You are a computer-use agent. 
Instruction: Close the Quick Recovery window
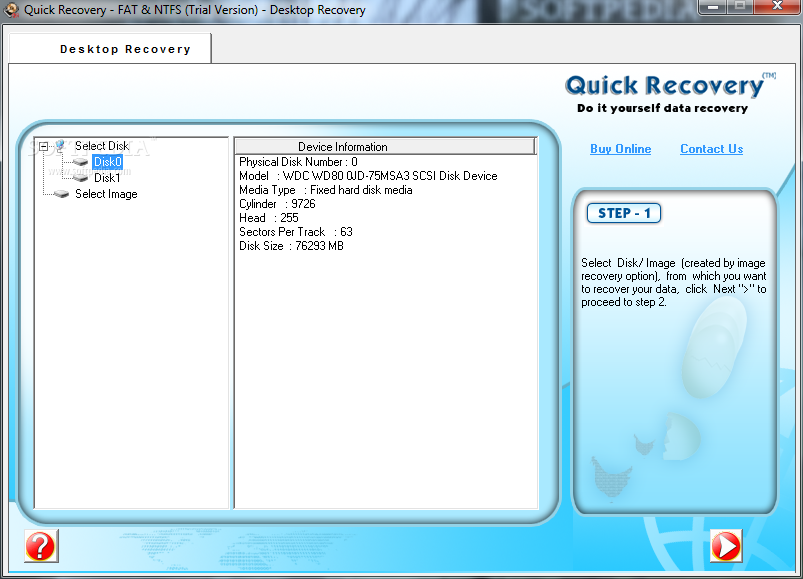(777, 7)
